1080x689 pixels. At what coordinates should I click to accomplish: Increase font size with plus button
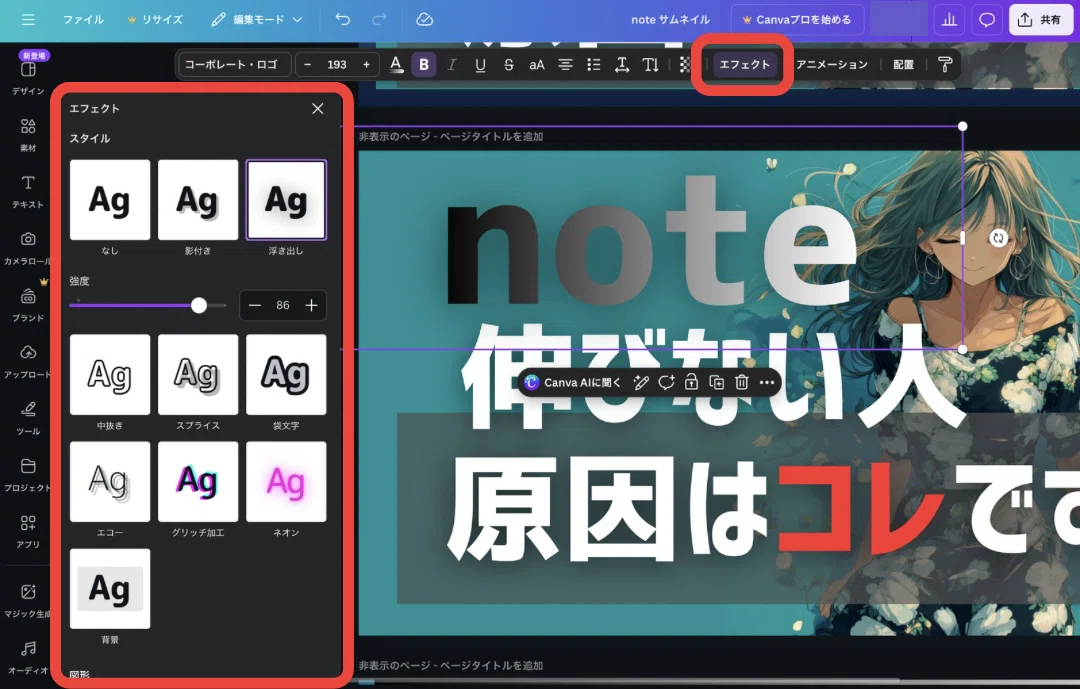pyautogui.click(x=366, y=64)
